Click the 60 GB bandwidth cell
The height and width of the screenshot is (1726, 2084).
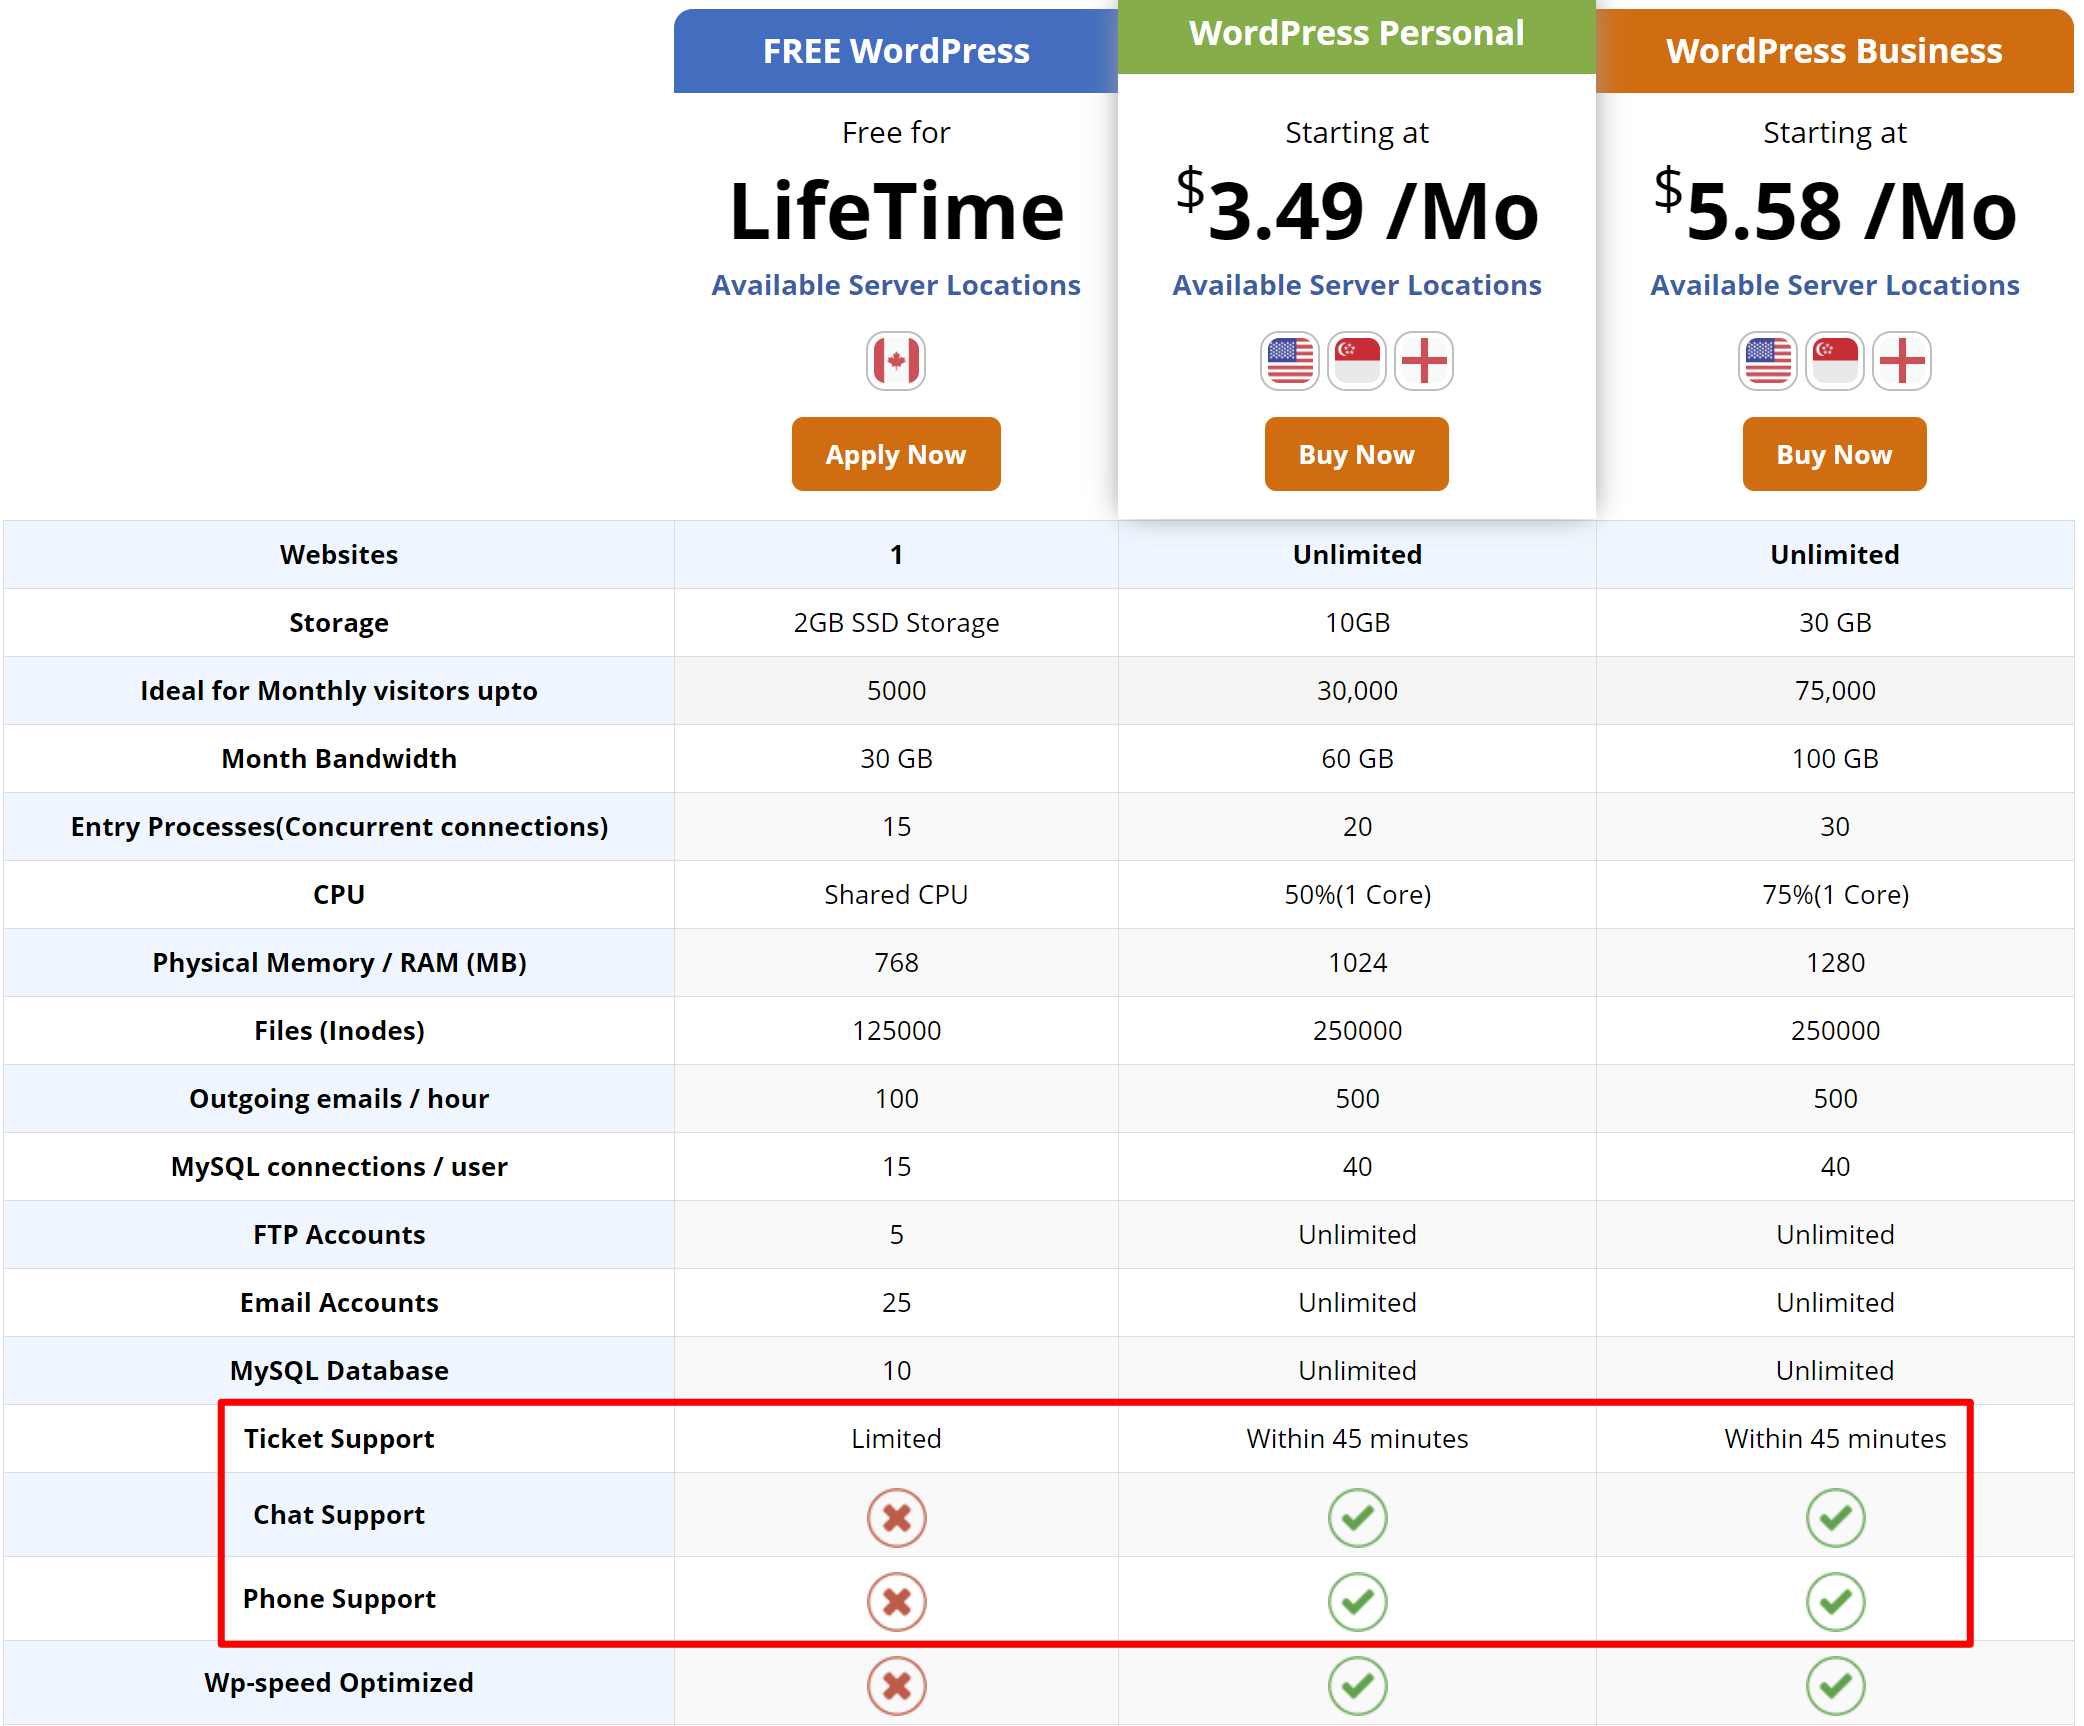1357,759
